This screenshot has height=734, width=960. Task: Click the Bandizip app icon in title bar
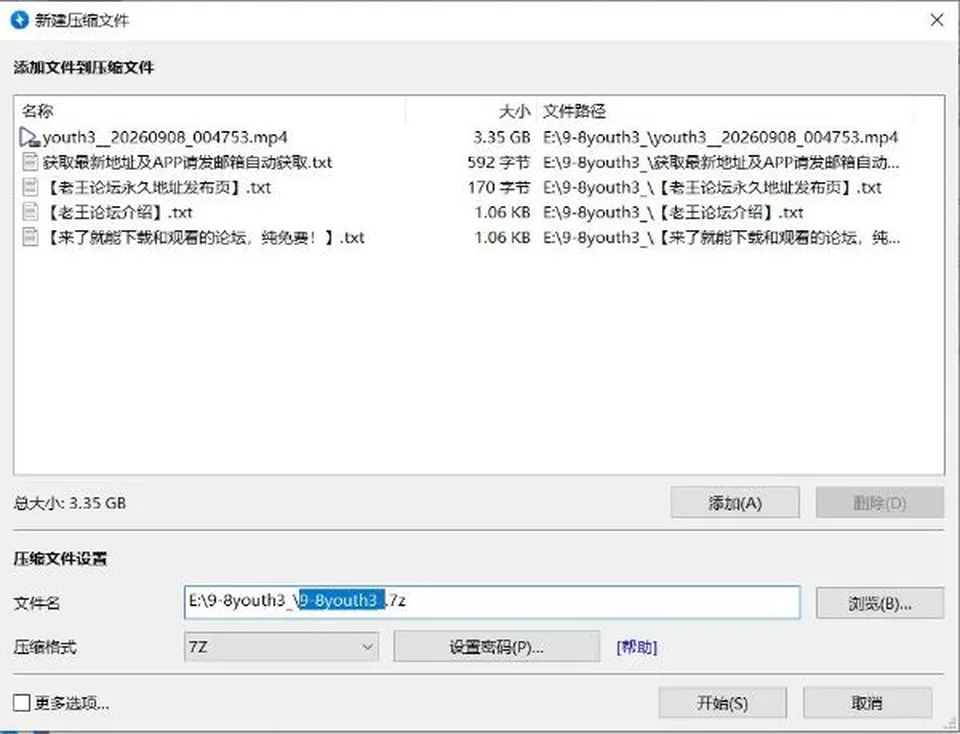tap(20, 20)
